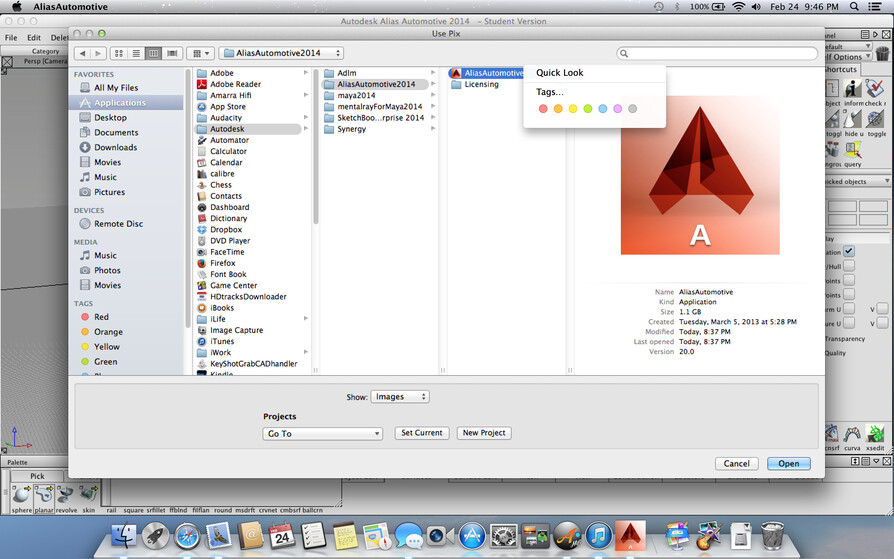Expand the iWork folder arrow
The width and height of the screenshot is (894, 559).
point(306,353)
